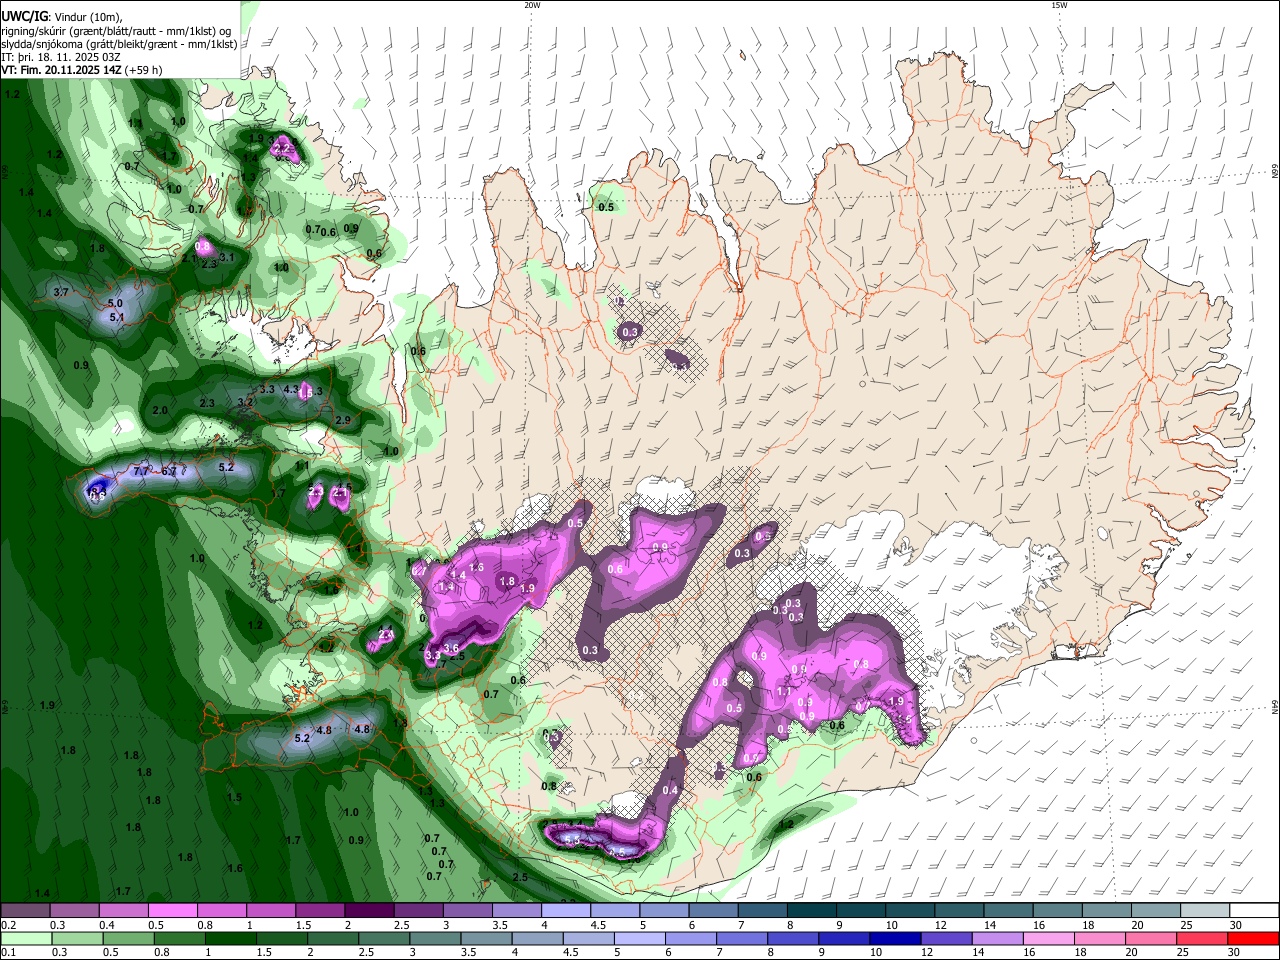Viewport: 1280px width, 960px height.
Task: Select upper legend swatch between 0.8 and 1
Action: [x=221, y=911]
